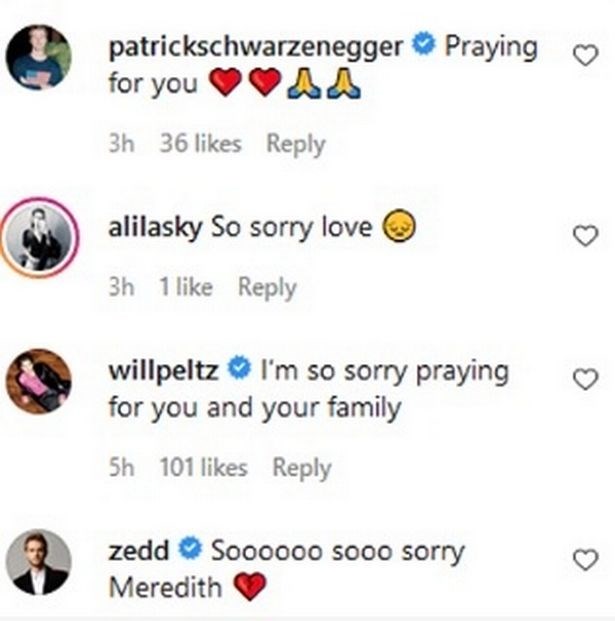The width and height of the screenshot is (615, 621).
Task: View the 36 likes on Patrick's comment
Action: click(x=200, y=144)
